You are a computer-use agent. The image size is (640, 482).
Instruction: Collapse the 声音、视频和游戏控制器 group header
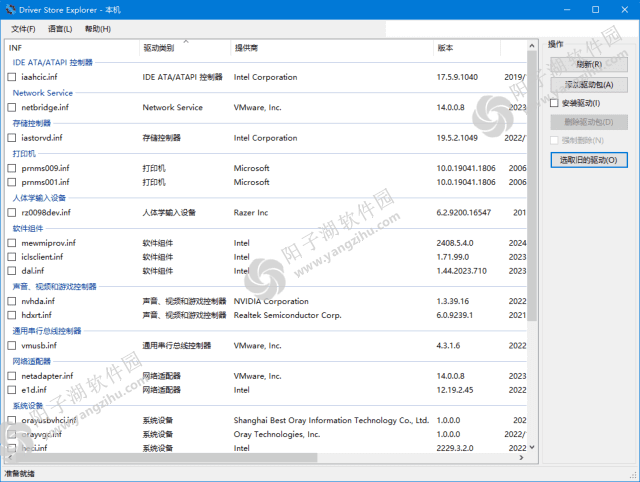(54, 287)
